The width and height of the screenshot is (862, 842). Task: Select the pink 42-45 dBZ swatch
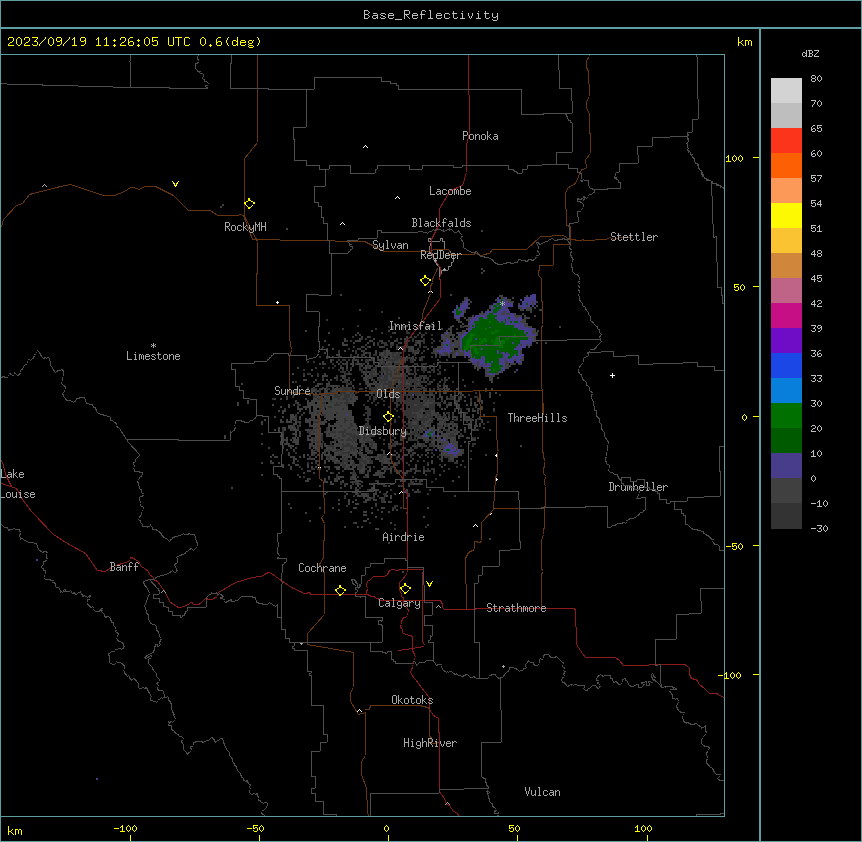[x=786, y=291]
